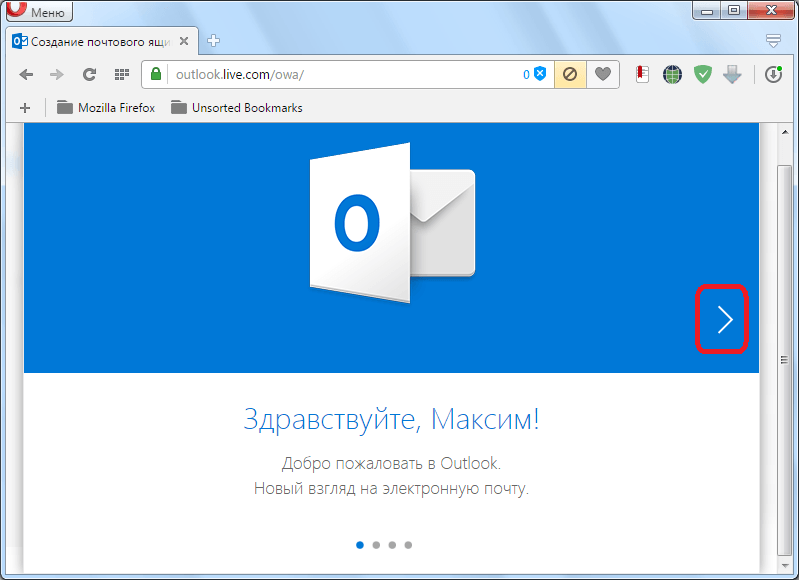Open the Opera Меню button
This screenshot has height=580, width=799.
click(x=39, y=11)
